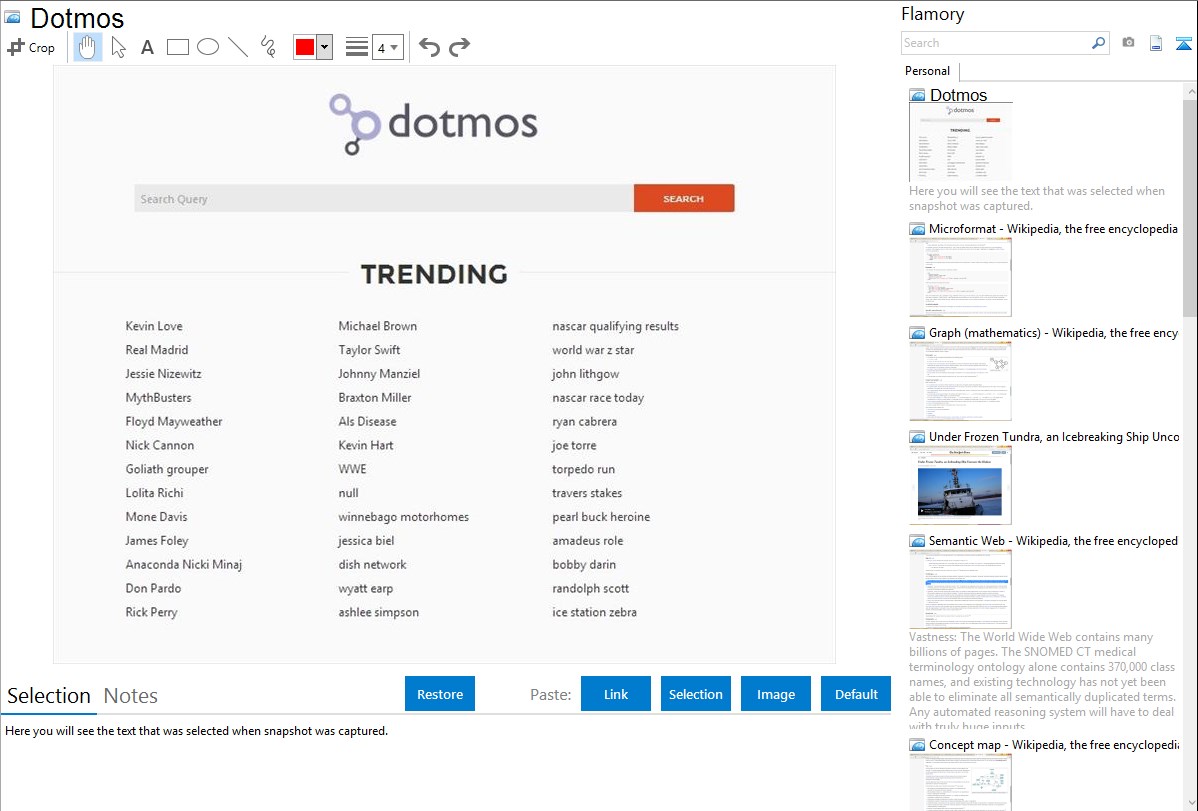Viewport: 1198px width, 811px height.
Task: Open the Graph (mathematics) snapshot thumbnail
Action: [960, 381]
